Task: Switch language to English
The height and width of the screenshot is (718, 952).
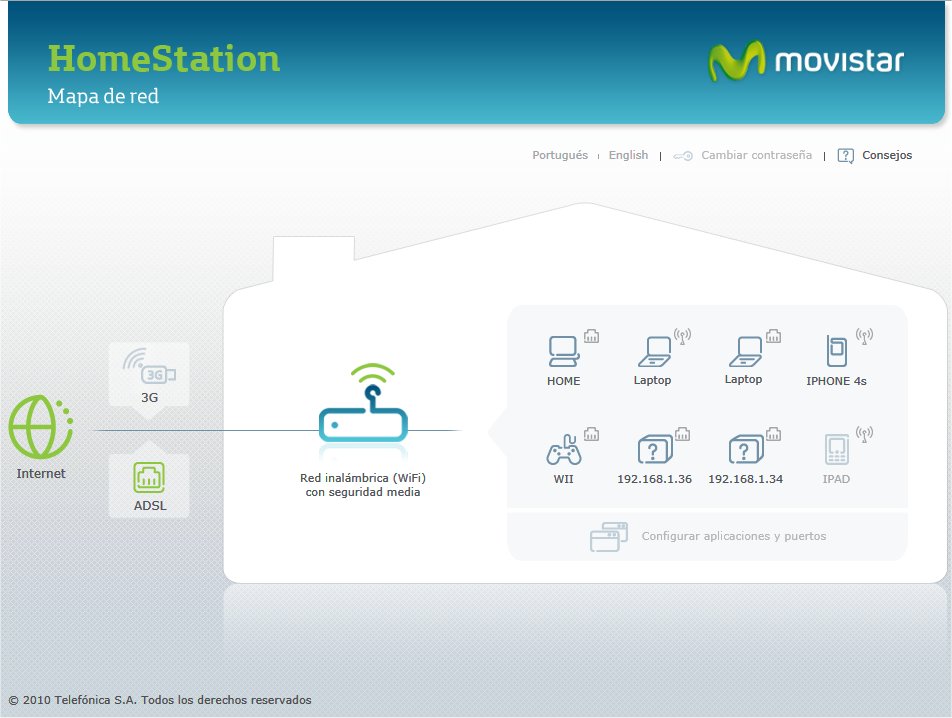Action: point(628,155)
